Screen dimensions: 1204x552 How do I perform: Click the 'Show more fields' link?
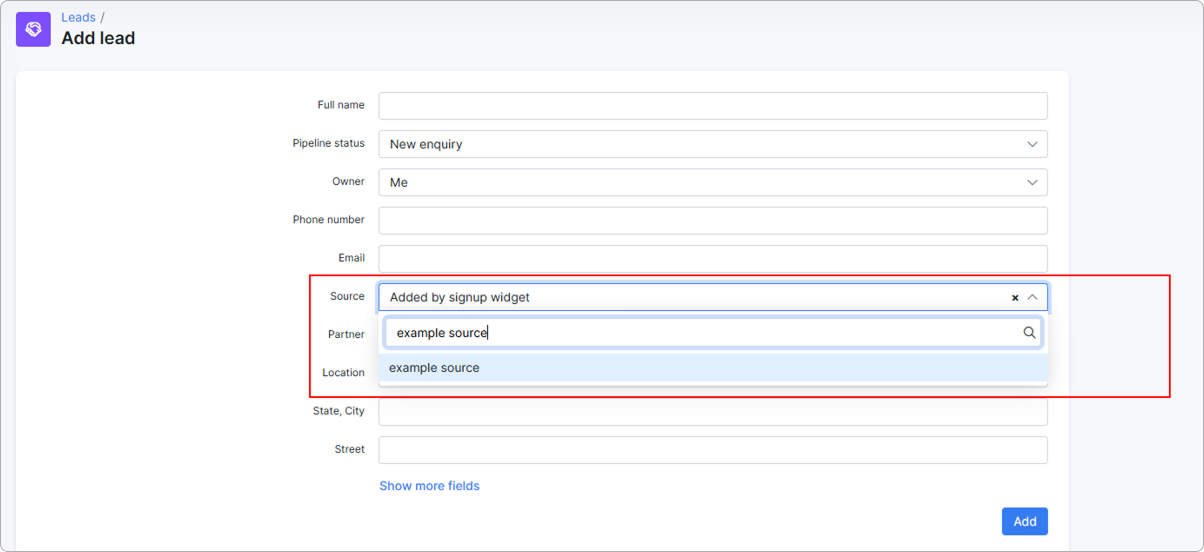(429, 486)
